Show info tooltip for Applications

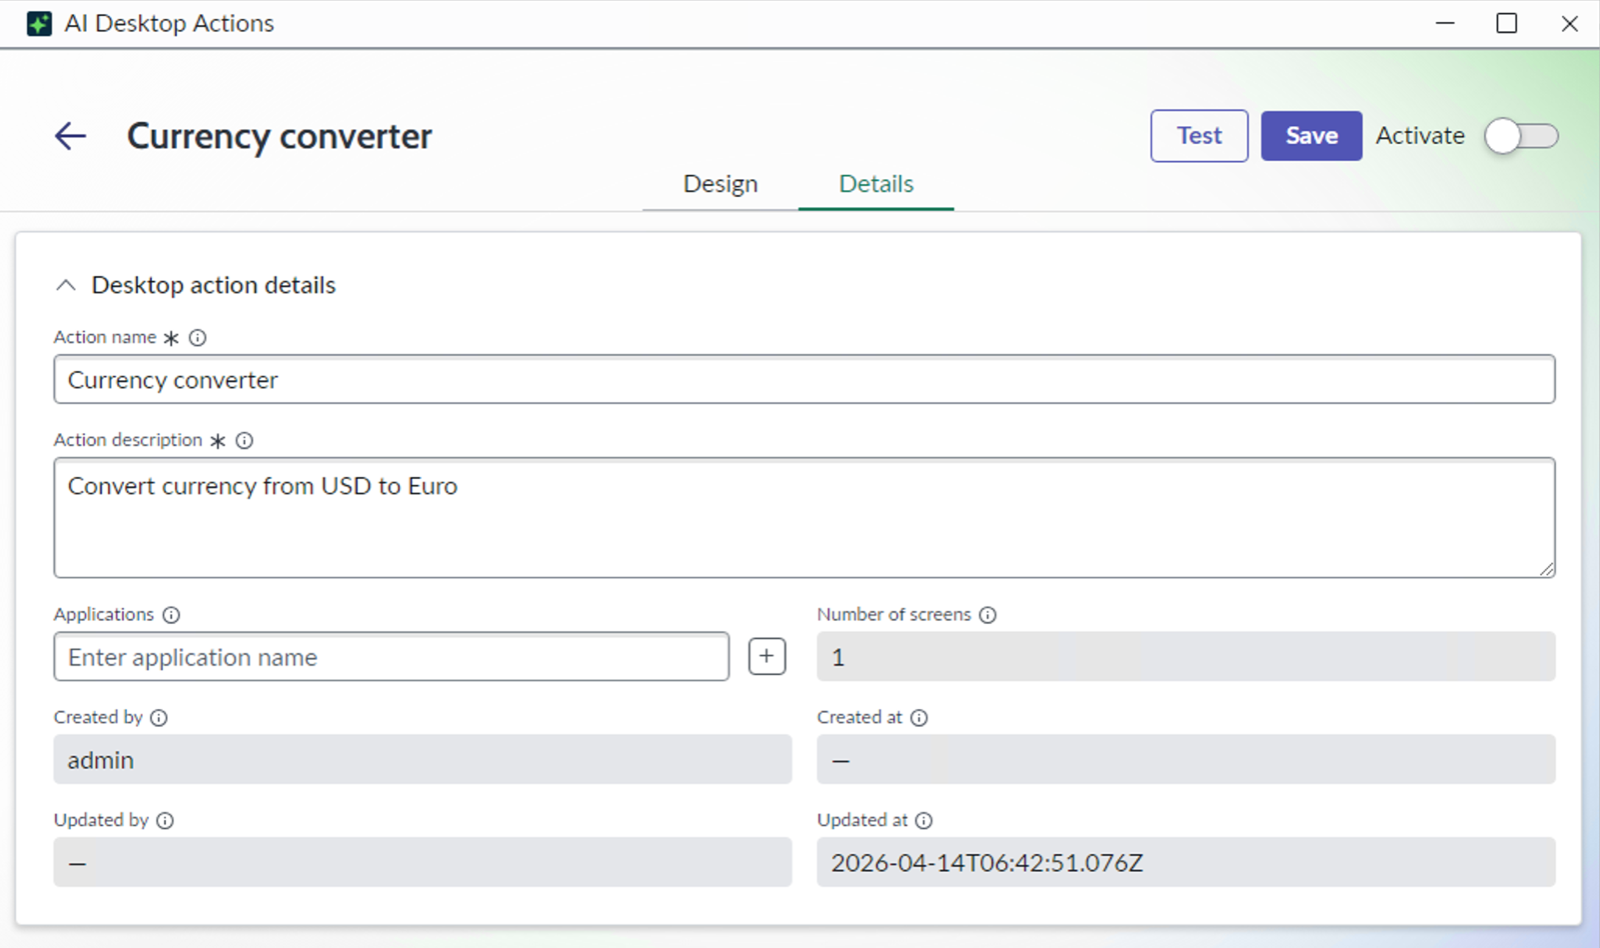(x=171, y=615)
